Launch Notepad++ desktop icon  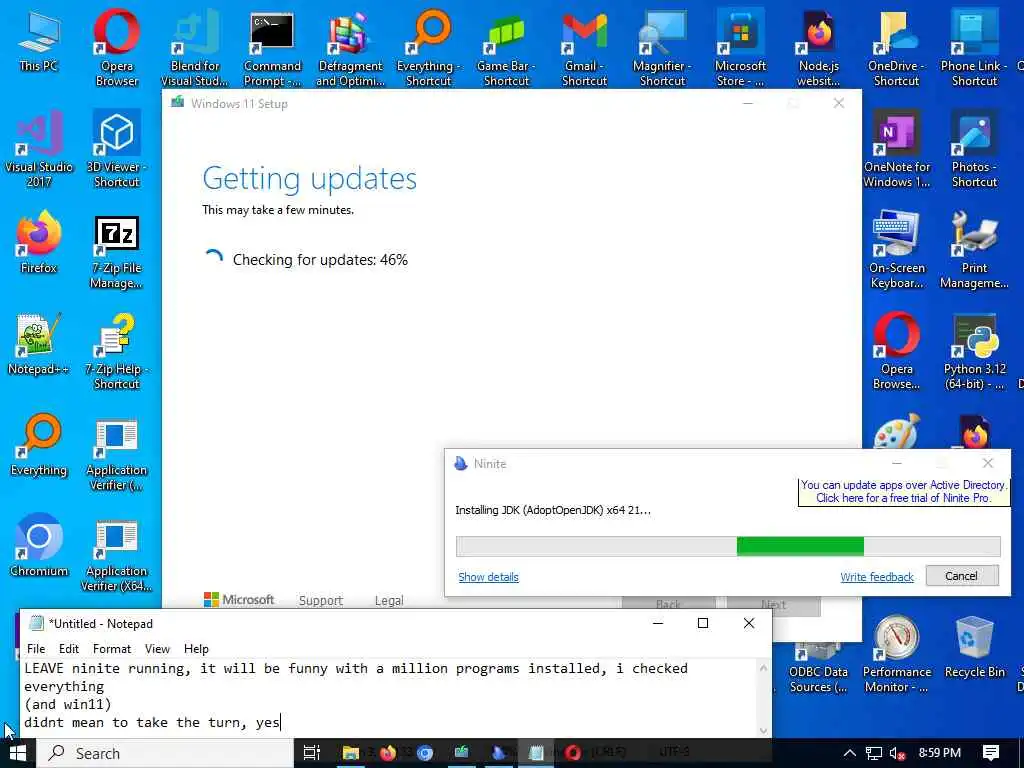click(x=39, y=344)
